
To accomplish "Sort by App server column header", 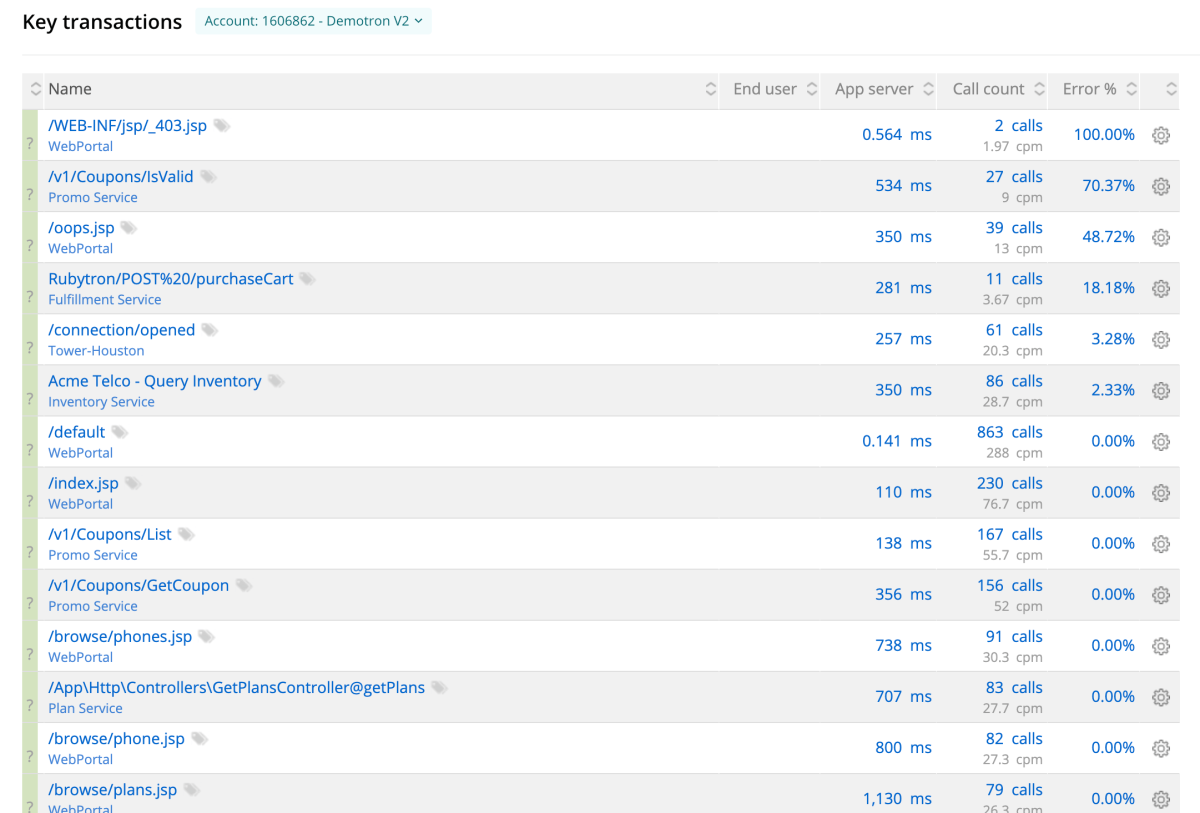I will tap(874, 89).
